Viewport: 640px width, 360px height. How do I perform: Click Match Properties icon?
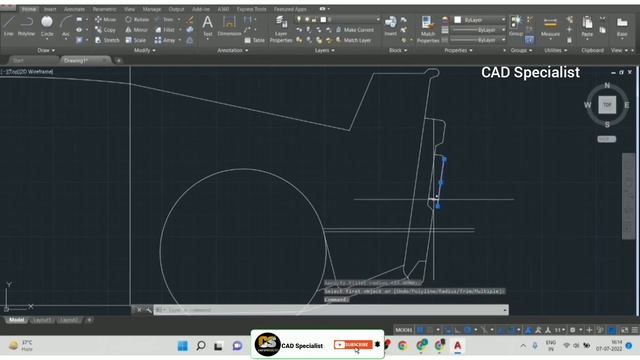pyautogui.click(x=427, y=29)
